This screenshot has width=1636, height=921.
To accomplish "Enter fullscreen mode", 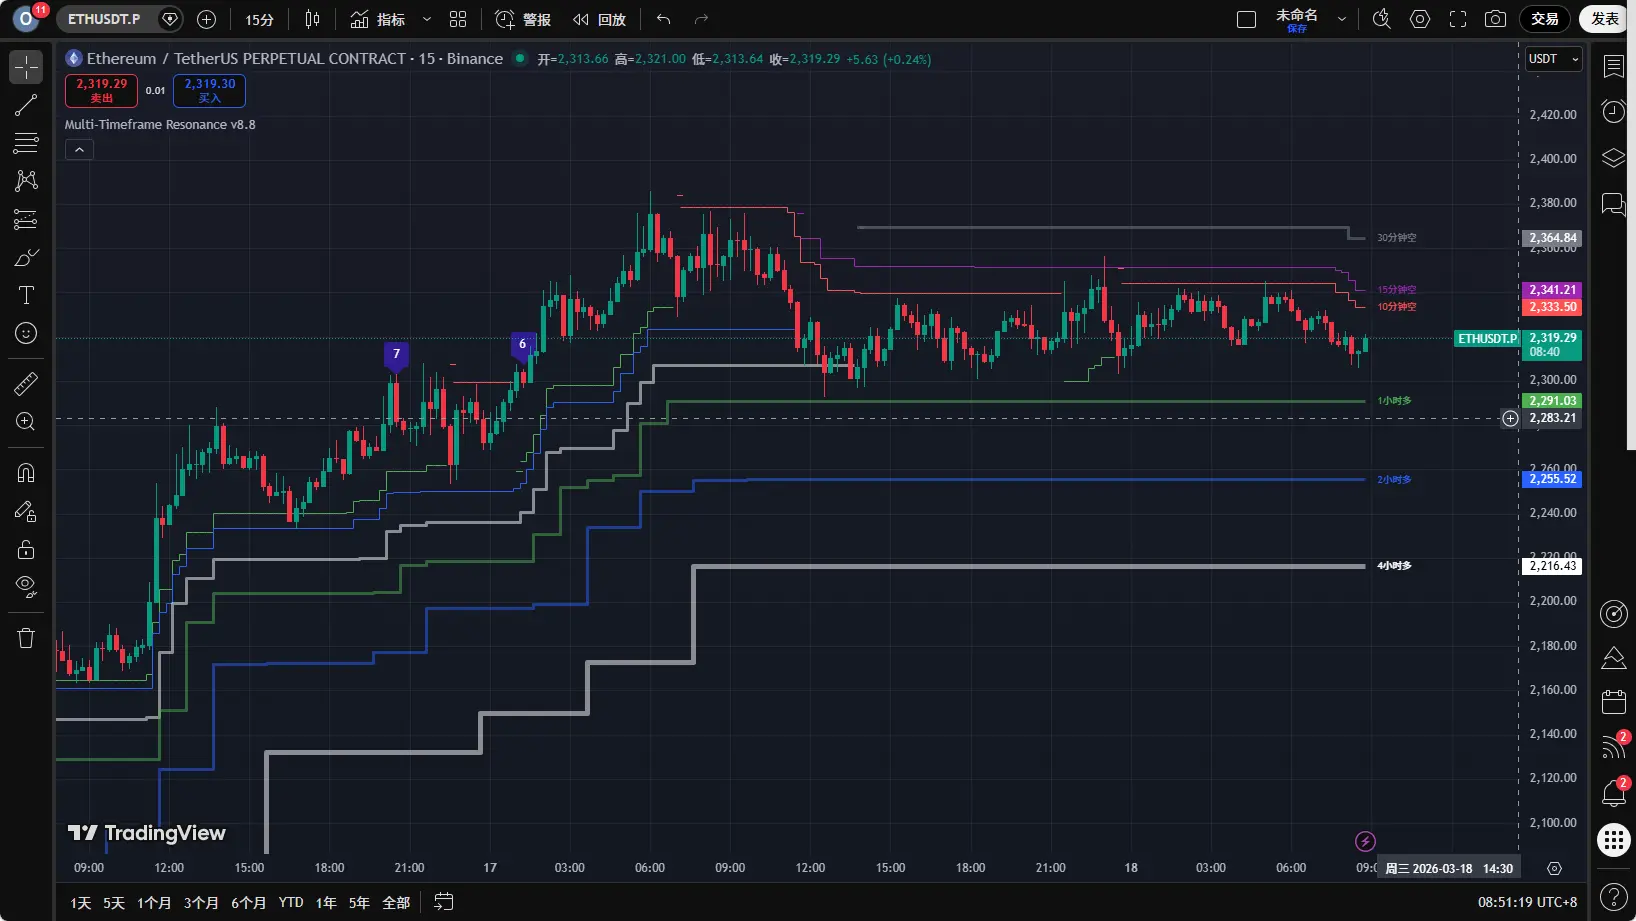I will pos(1458,19).
